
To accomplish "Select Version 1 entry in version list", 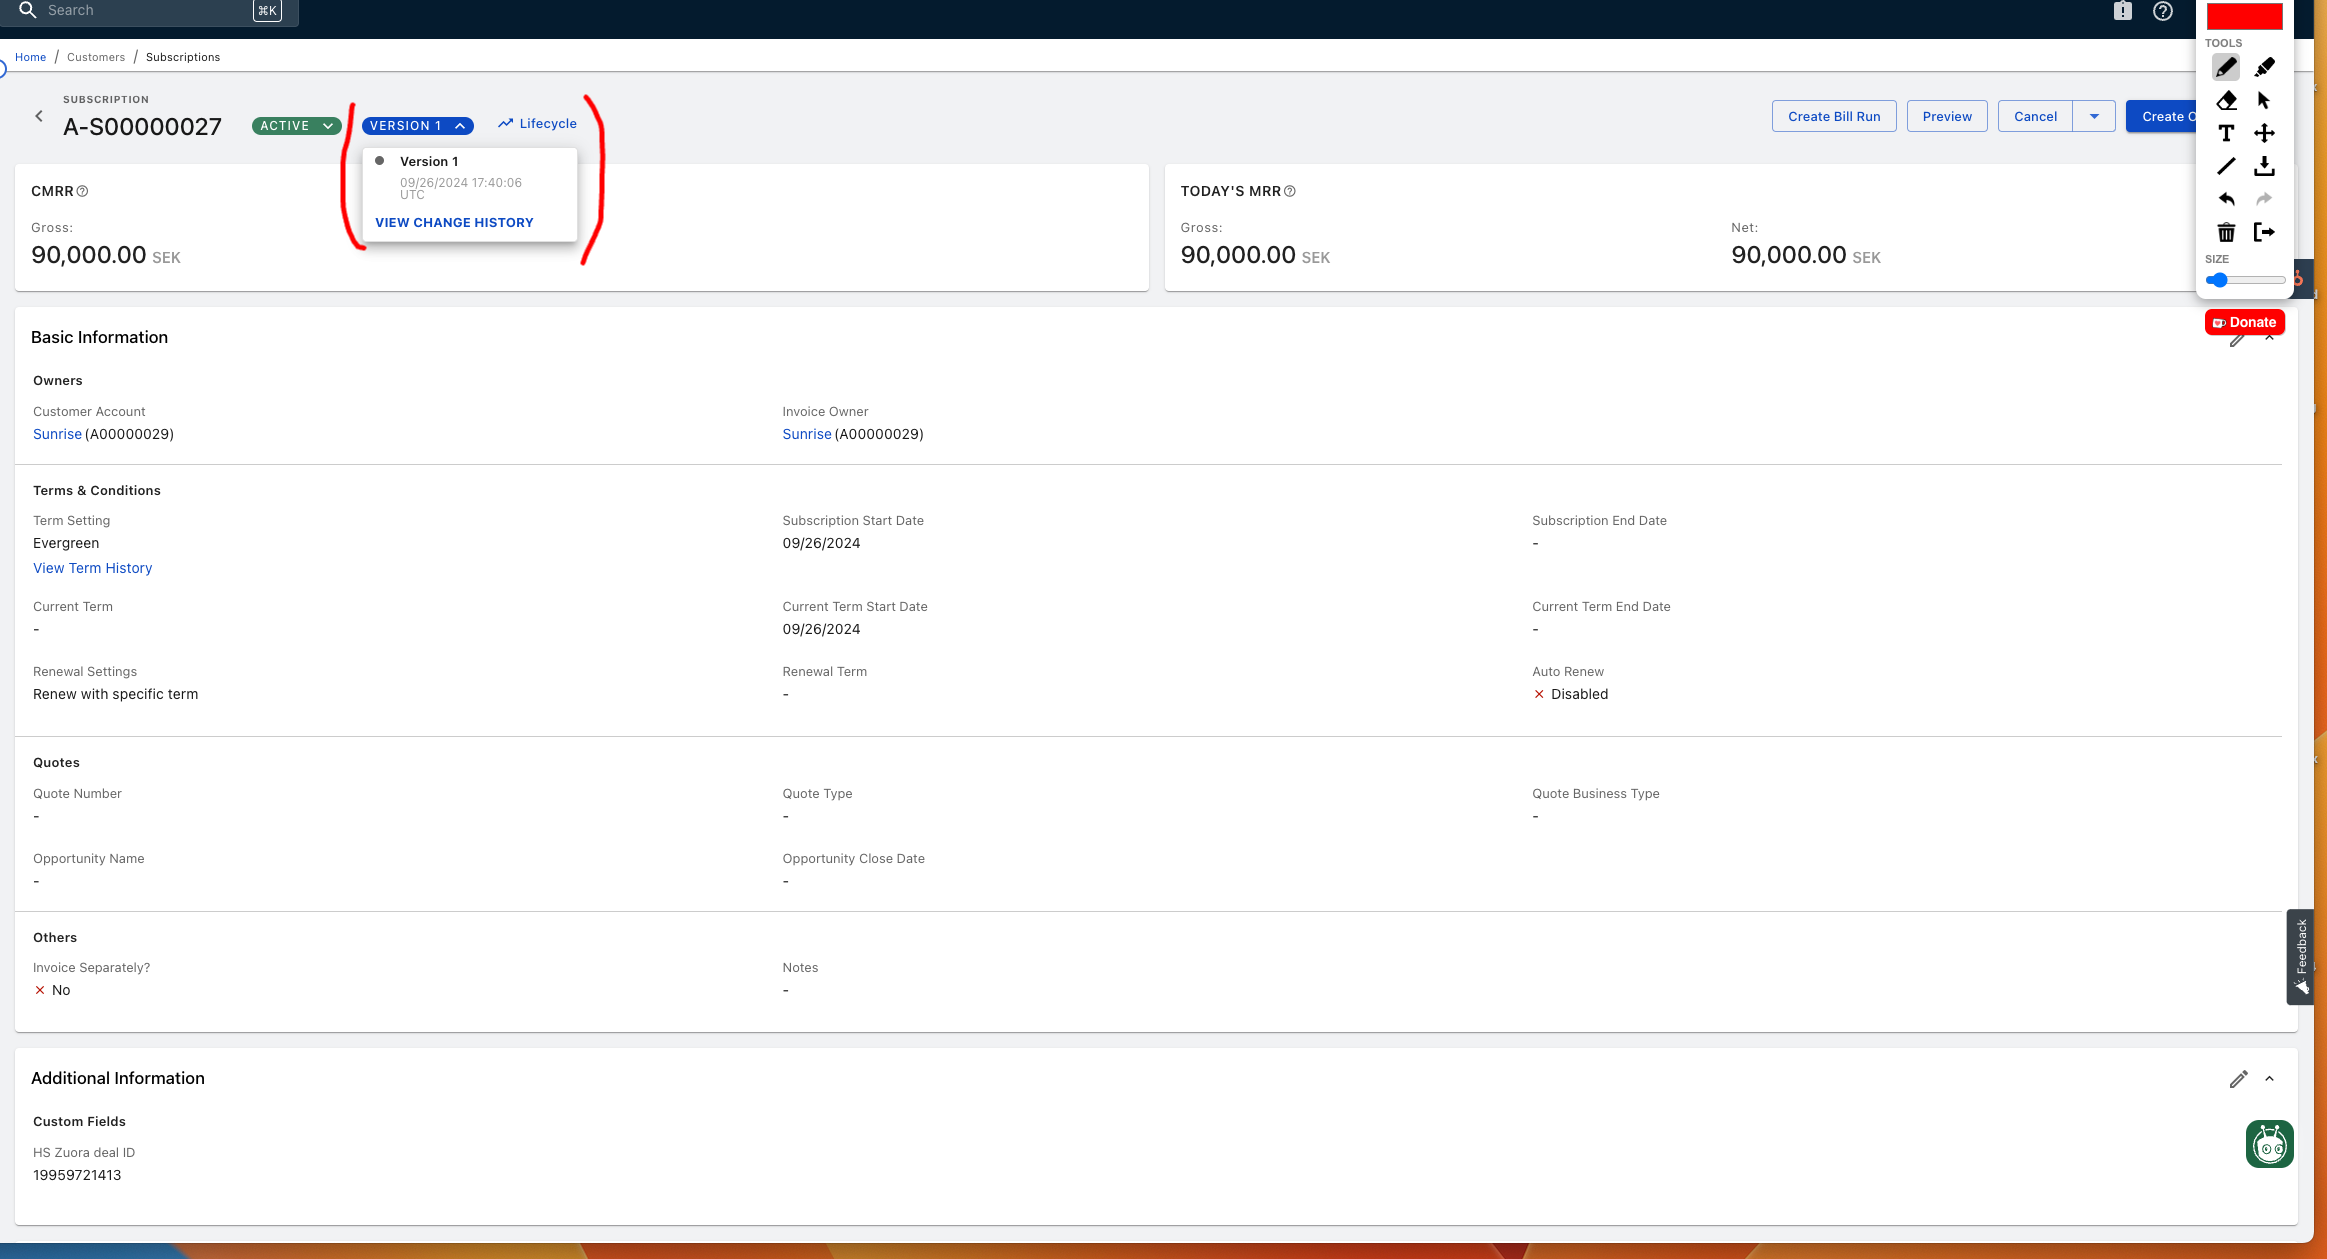I will click(429, 161).
